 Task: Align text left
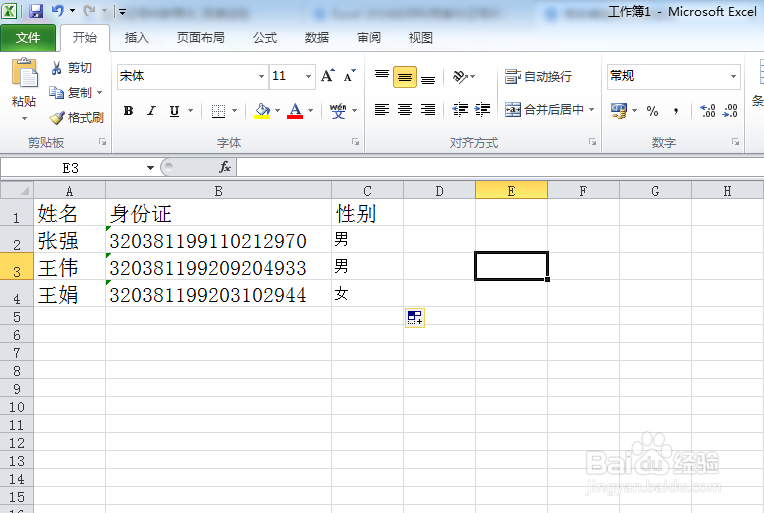pyautogui.click(x=382, y=110)
